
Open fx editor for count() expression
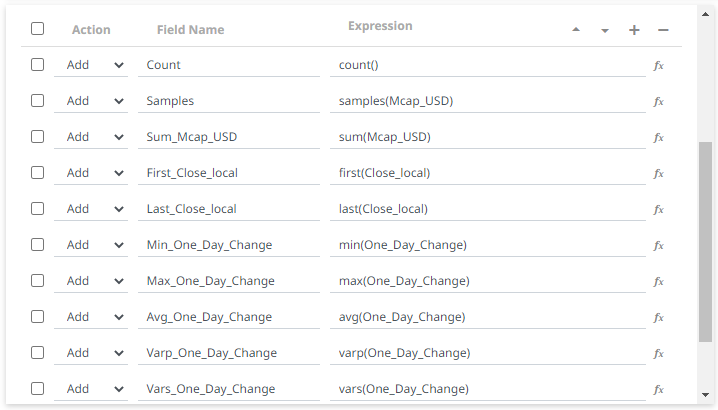point(658,65)
